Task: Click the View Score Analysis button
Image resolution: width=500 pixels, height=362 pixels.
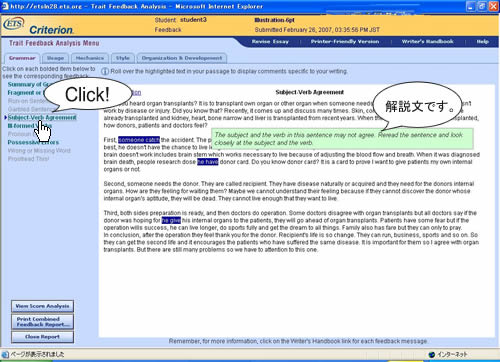Action: pyautogui.click(x=42, y=306)
